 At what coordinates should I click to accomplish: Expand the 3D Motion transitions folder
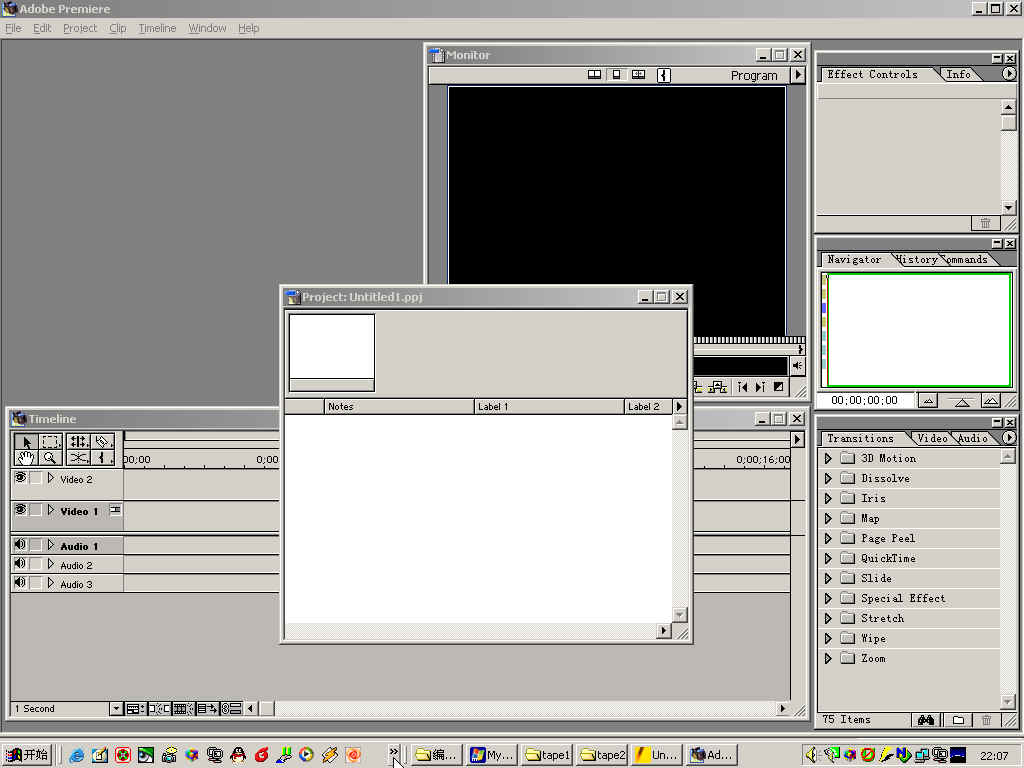point(828,458)
